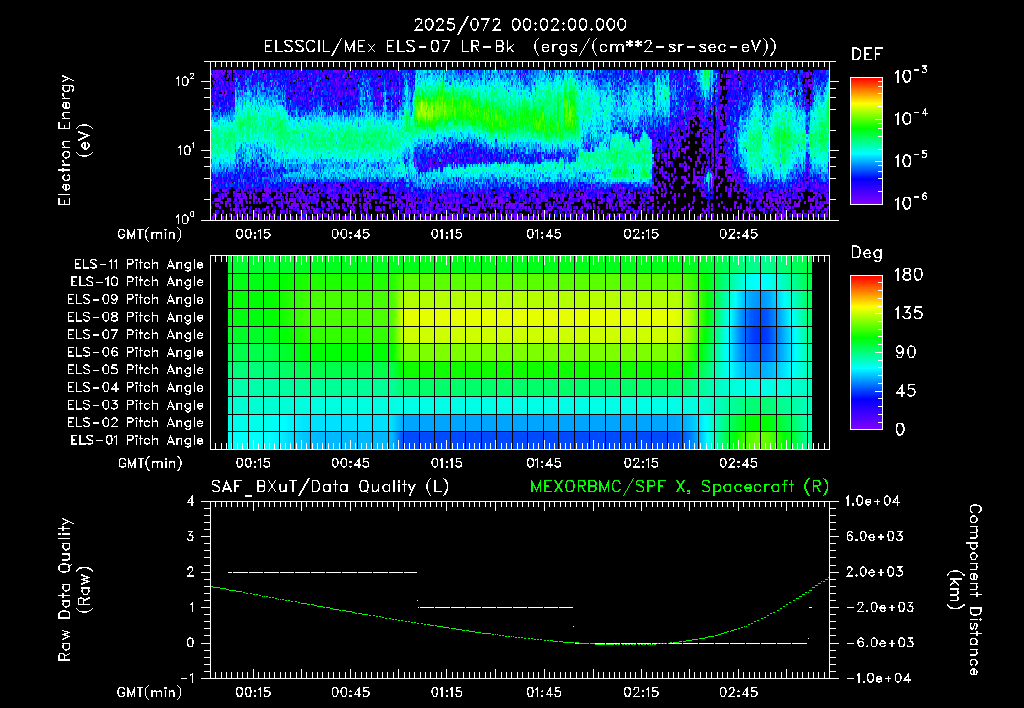This screenshot has width=1024, height=708.
Task: Click the 'Raw Data Quality (Raw)' axis label
Action: pos(74,590)
